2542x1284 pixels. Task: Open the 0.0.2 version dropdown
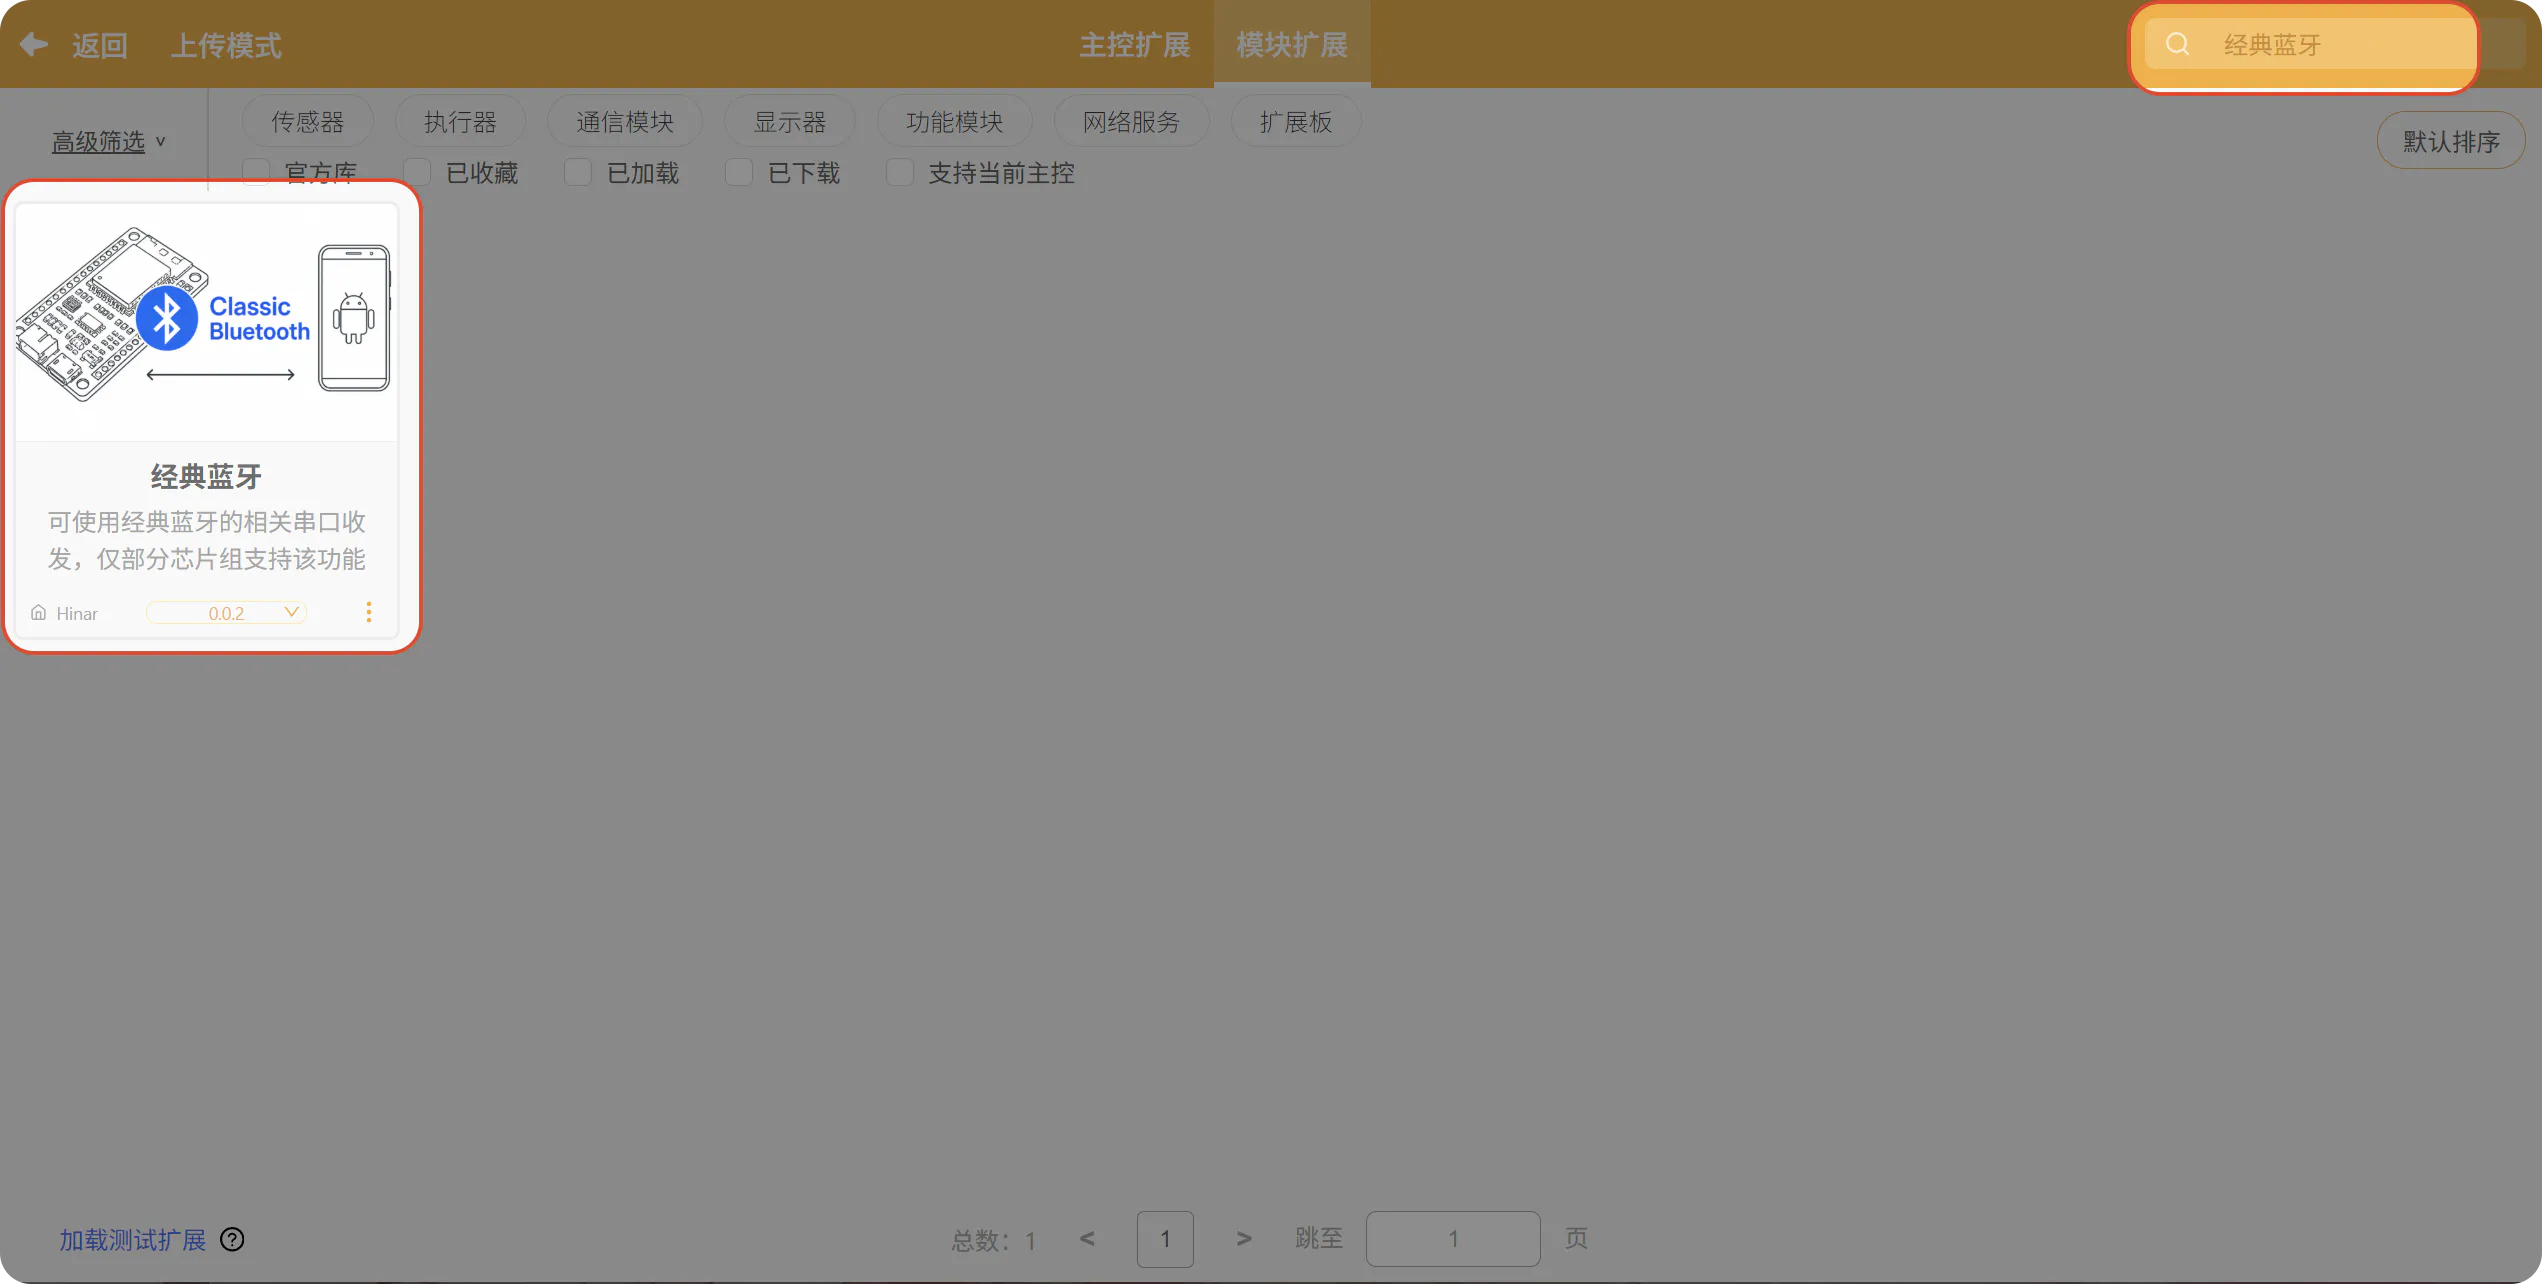point(226,612)
